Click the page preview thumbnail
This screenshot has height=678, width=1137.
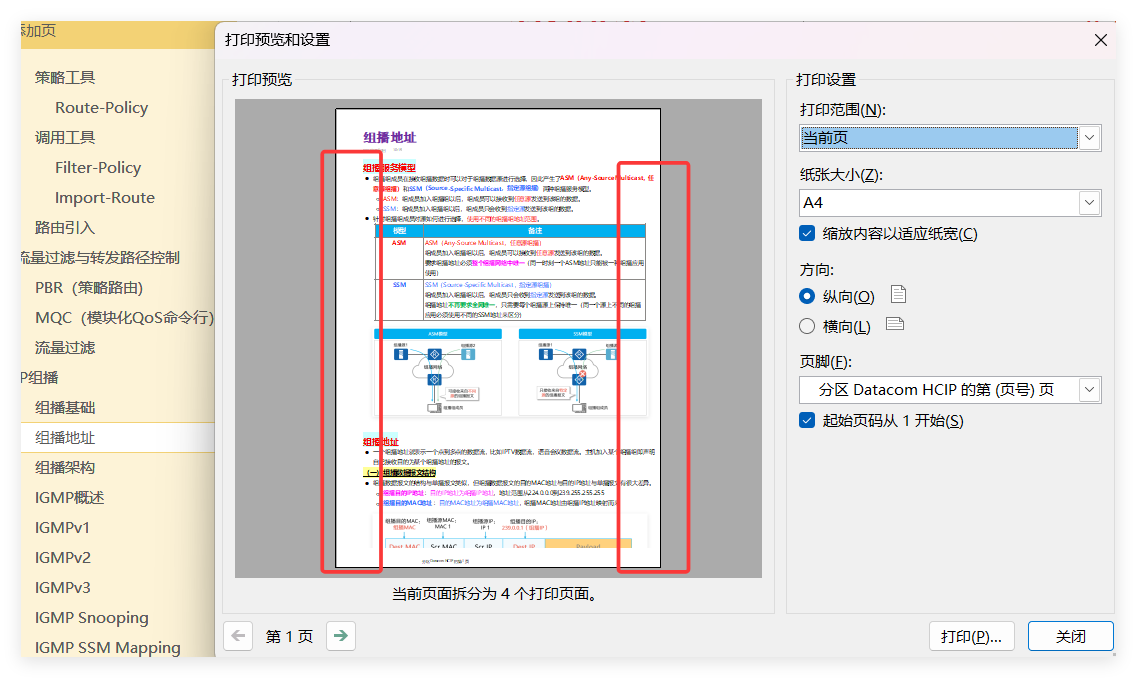point(497,338)
